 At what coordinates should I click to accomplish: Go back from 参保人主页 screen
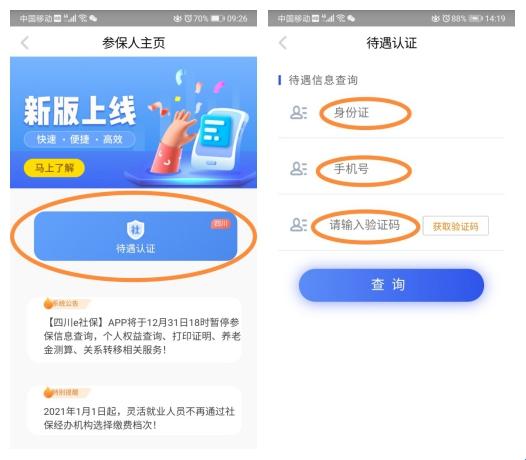click(x=25, y=43)
